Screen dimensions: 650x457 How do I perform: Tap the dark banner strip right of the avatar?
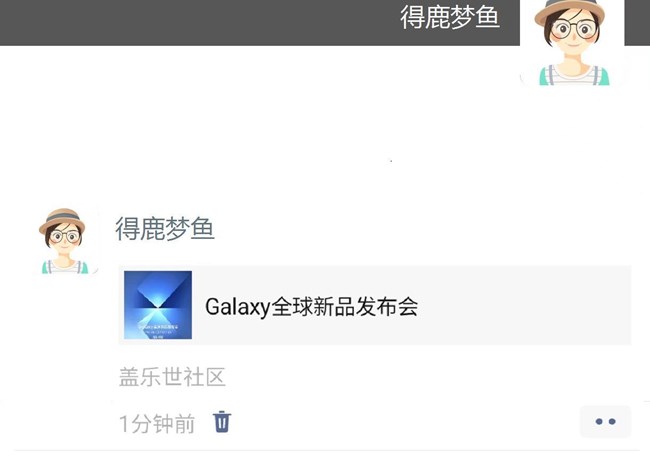pos(637,22)
